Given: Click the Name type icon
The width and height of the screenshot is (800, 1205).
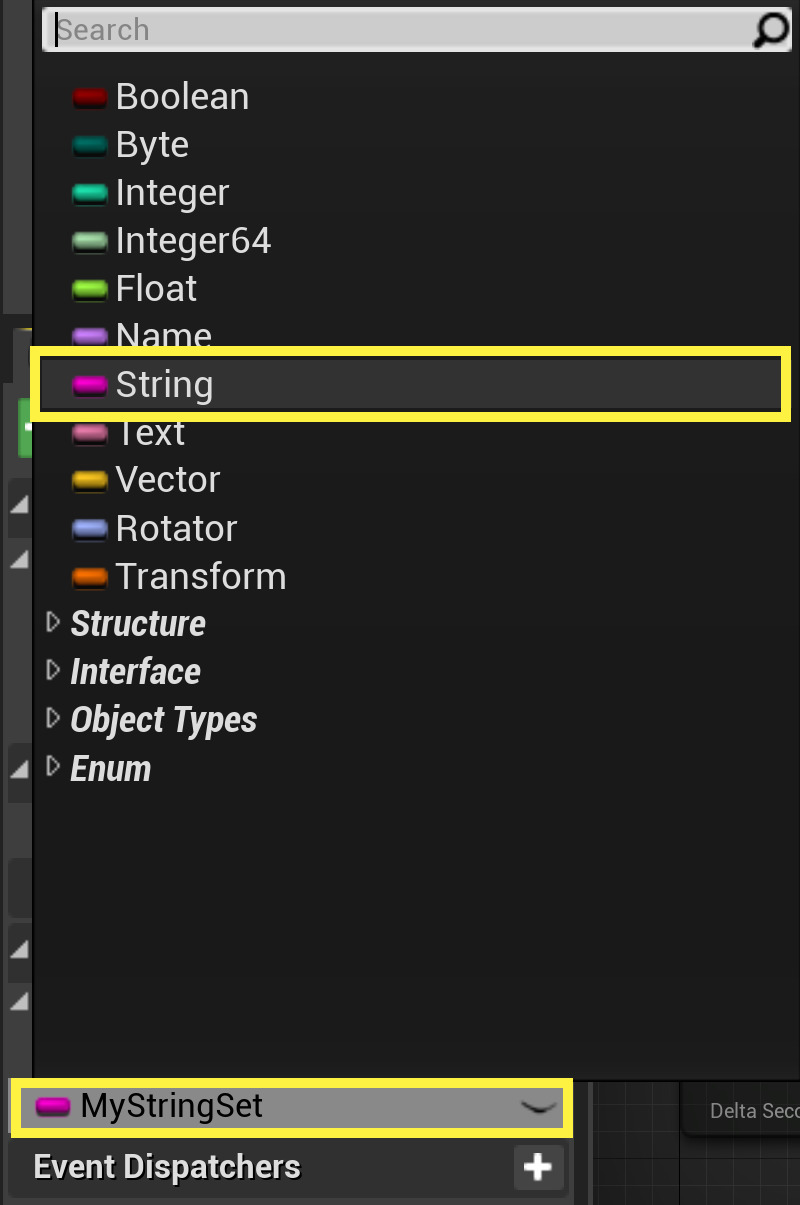Looking at the screenshot, I should tap(91, 335).
